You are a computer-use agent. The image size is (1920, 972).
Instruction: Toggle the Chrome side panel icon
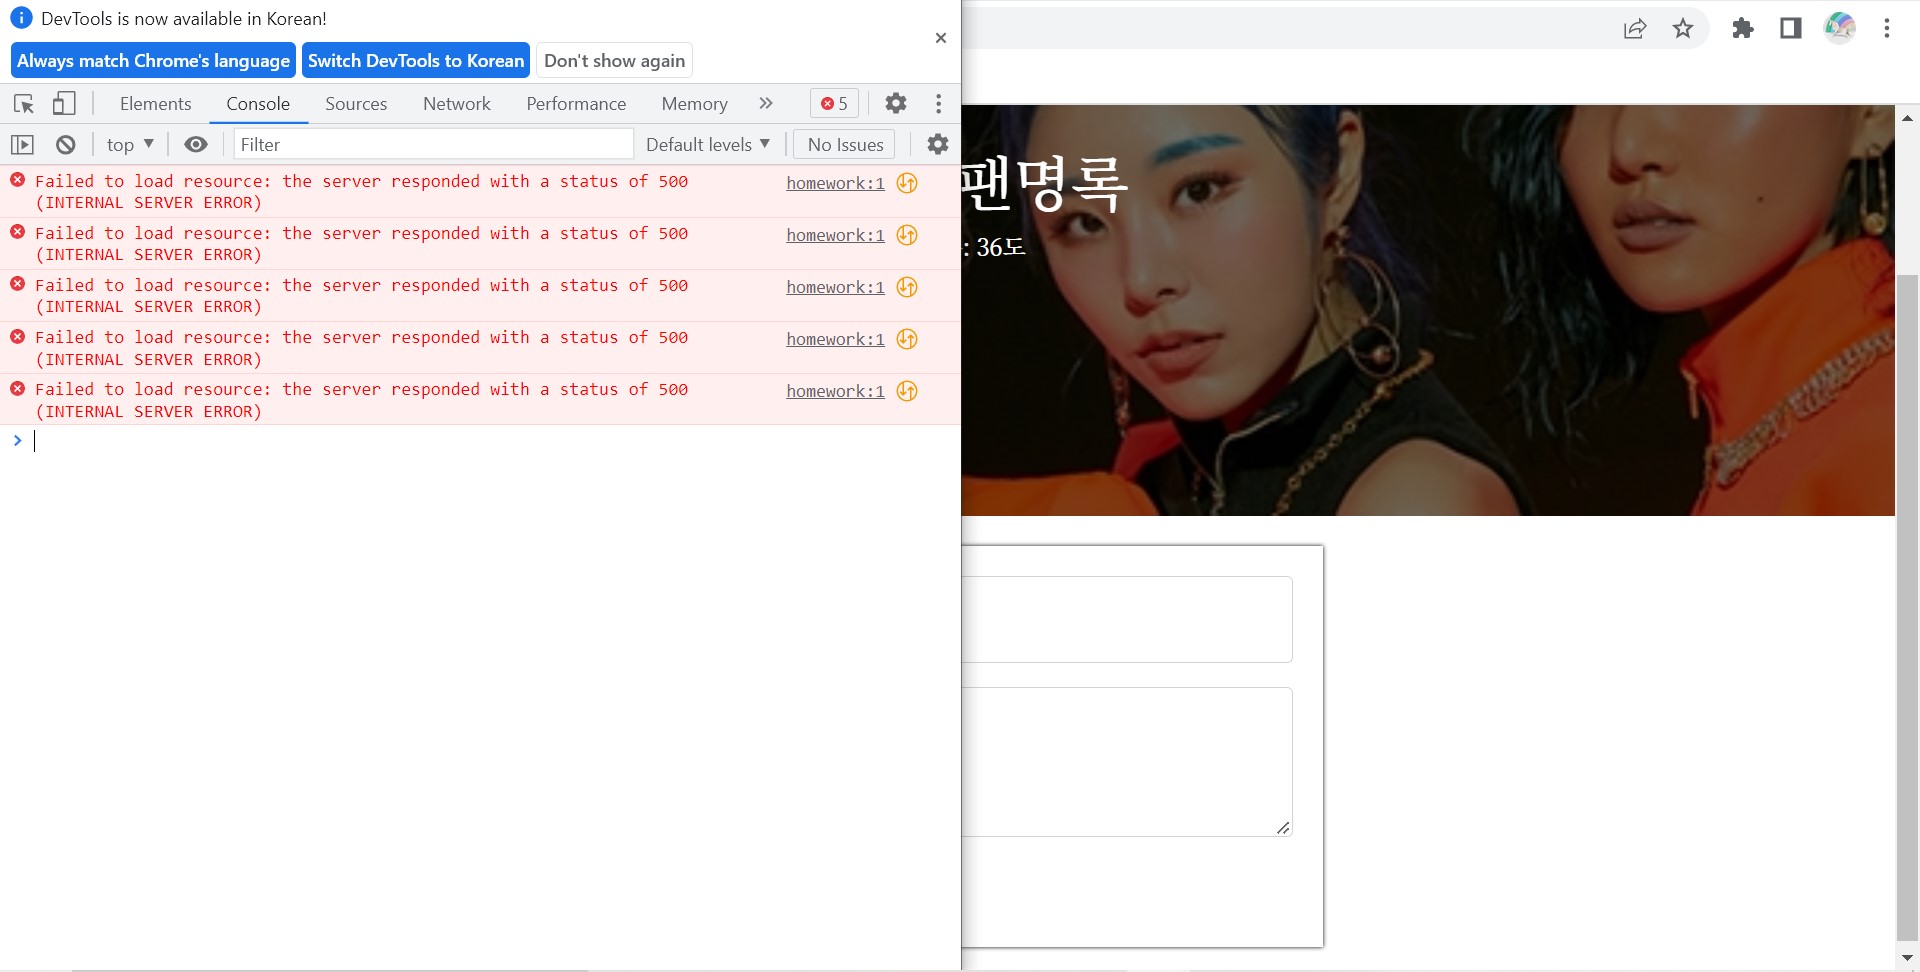(1791, 29)
